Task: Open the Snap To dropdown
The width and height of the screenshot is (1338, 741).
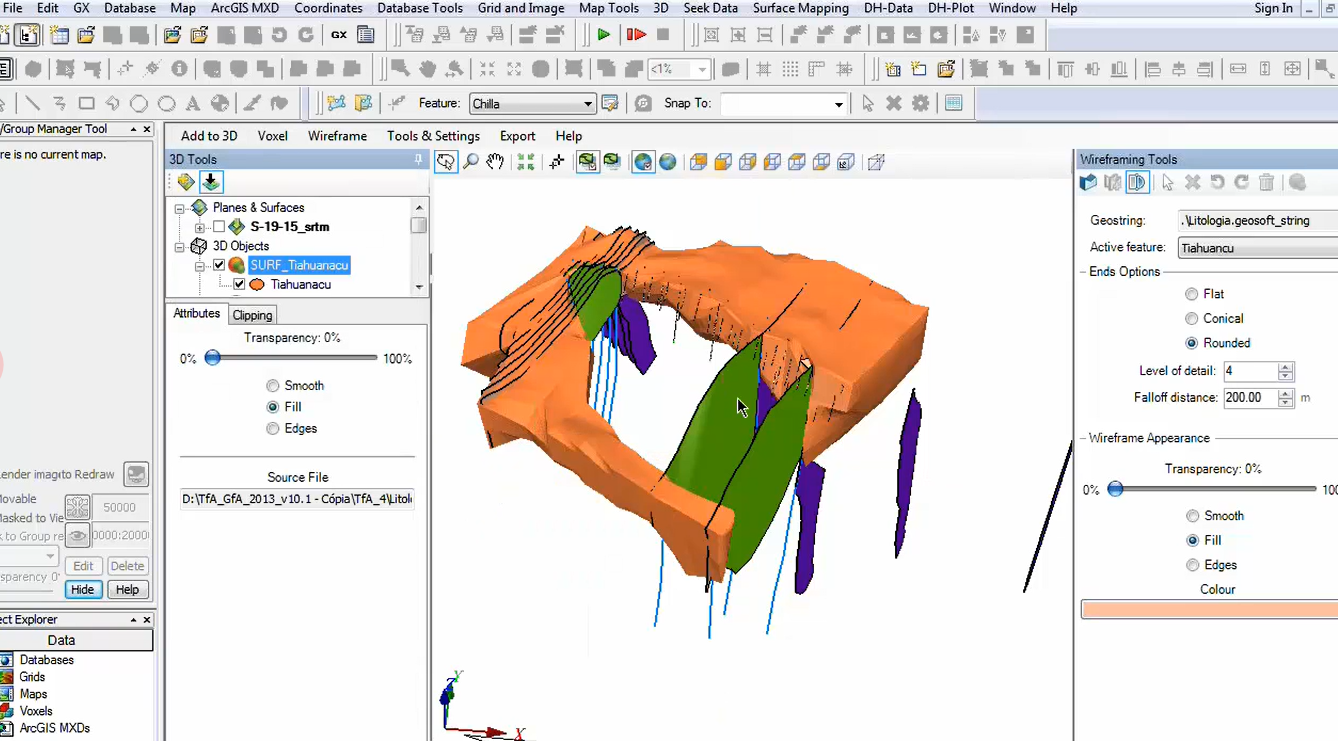Action: tap(838, 104)
